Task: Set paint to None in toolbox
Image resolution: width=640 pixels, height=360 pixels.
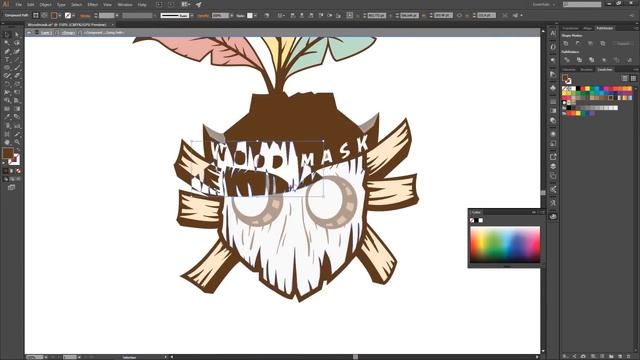Action: tap(18, 171)
